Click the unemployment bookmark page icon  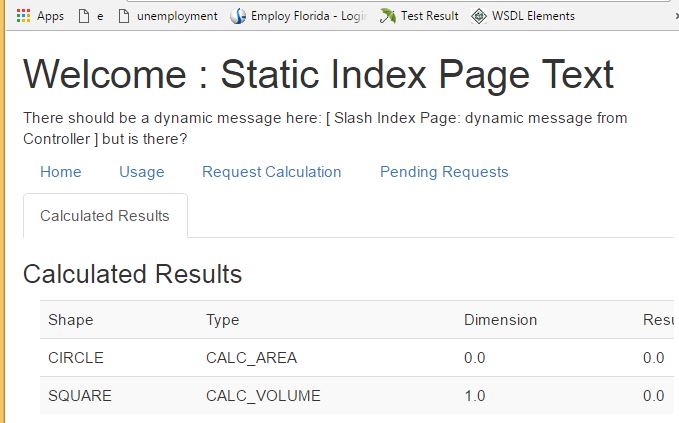(123, 16)
